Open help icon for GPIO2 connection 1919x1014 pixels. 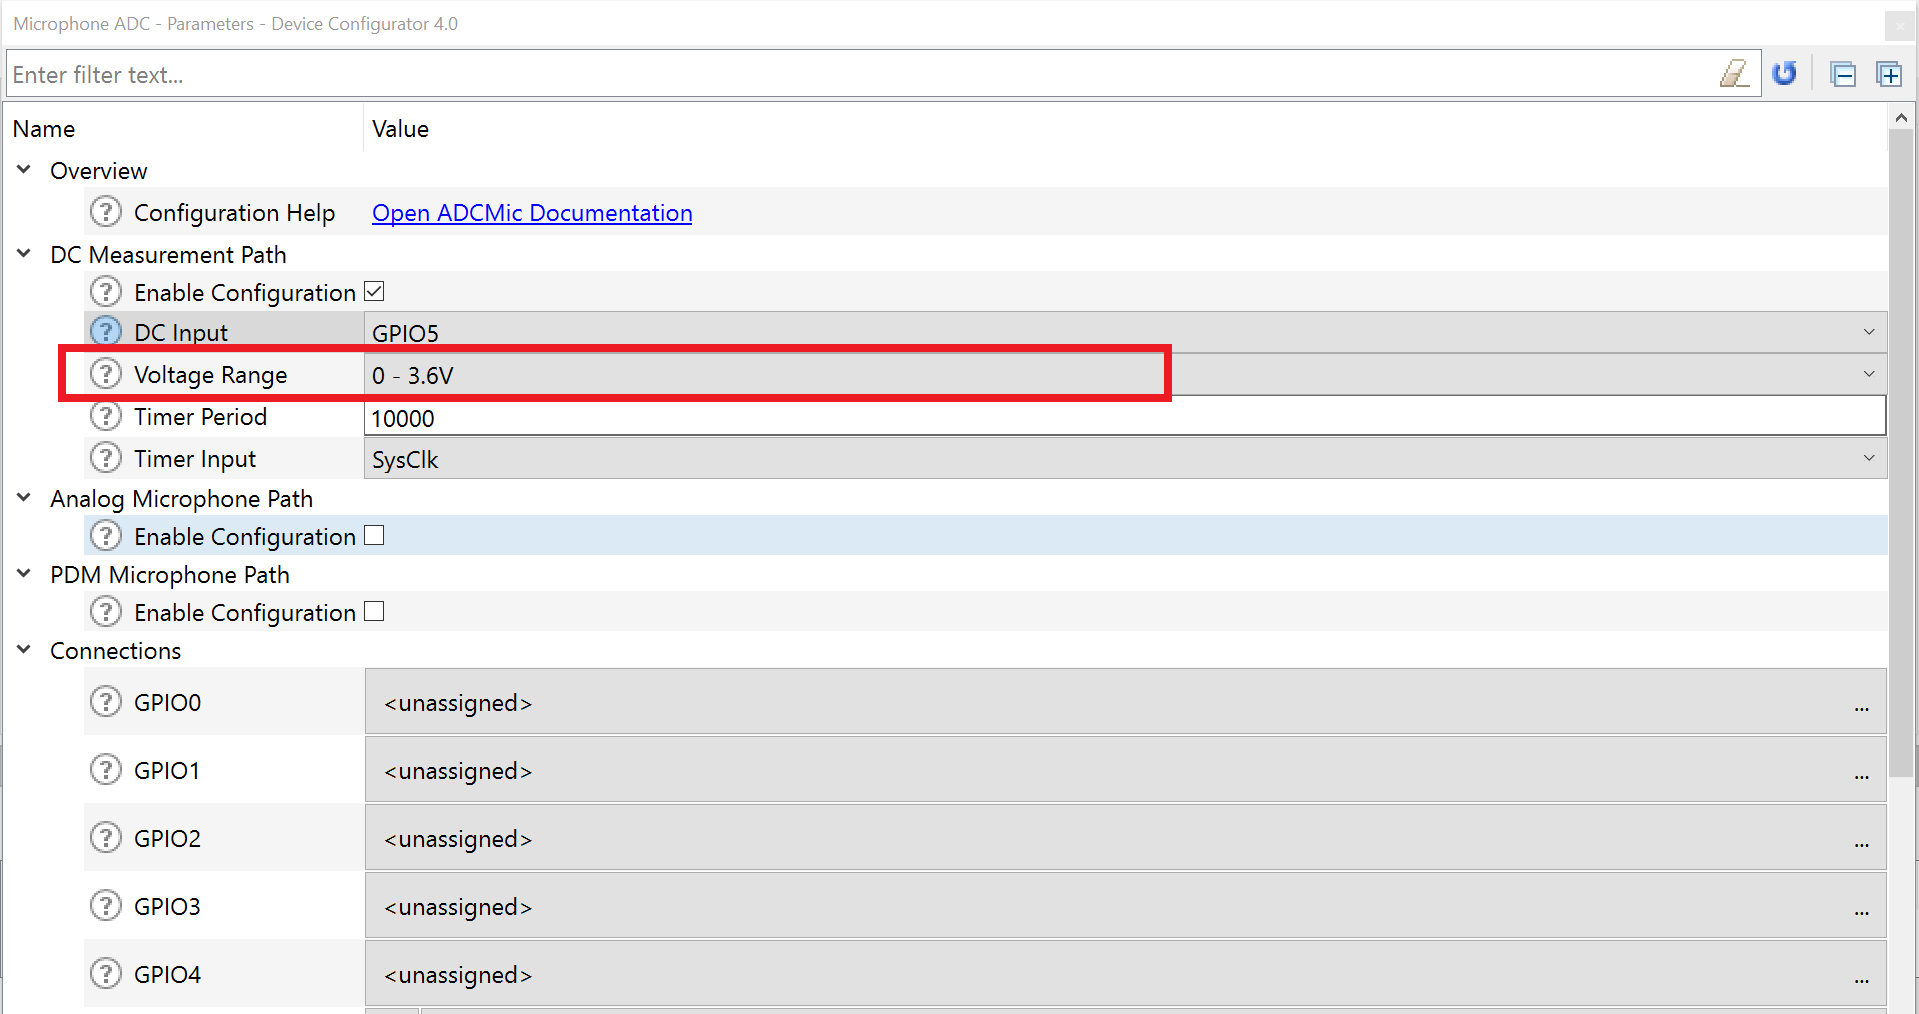coord(106,838)
